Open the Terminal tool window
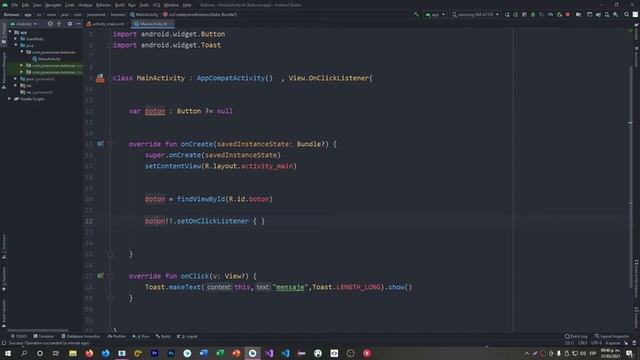The image size is (640, 360). coord(44,336)
